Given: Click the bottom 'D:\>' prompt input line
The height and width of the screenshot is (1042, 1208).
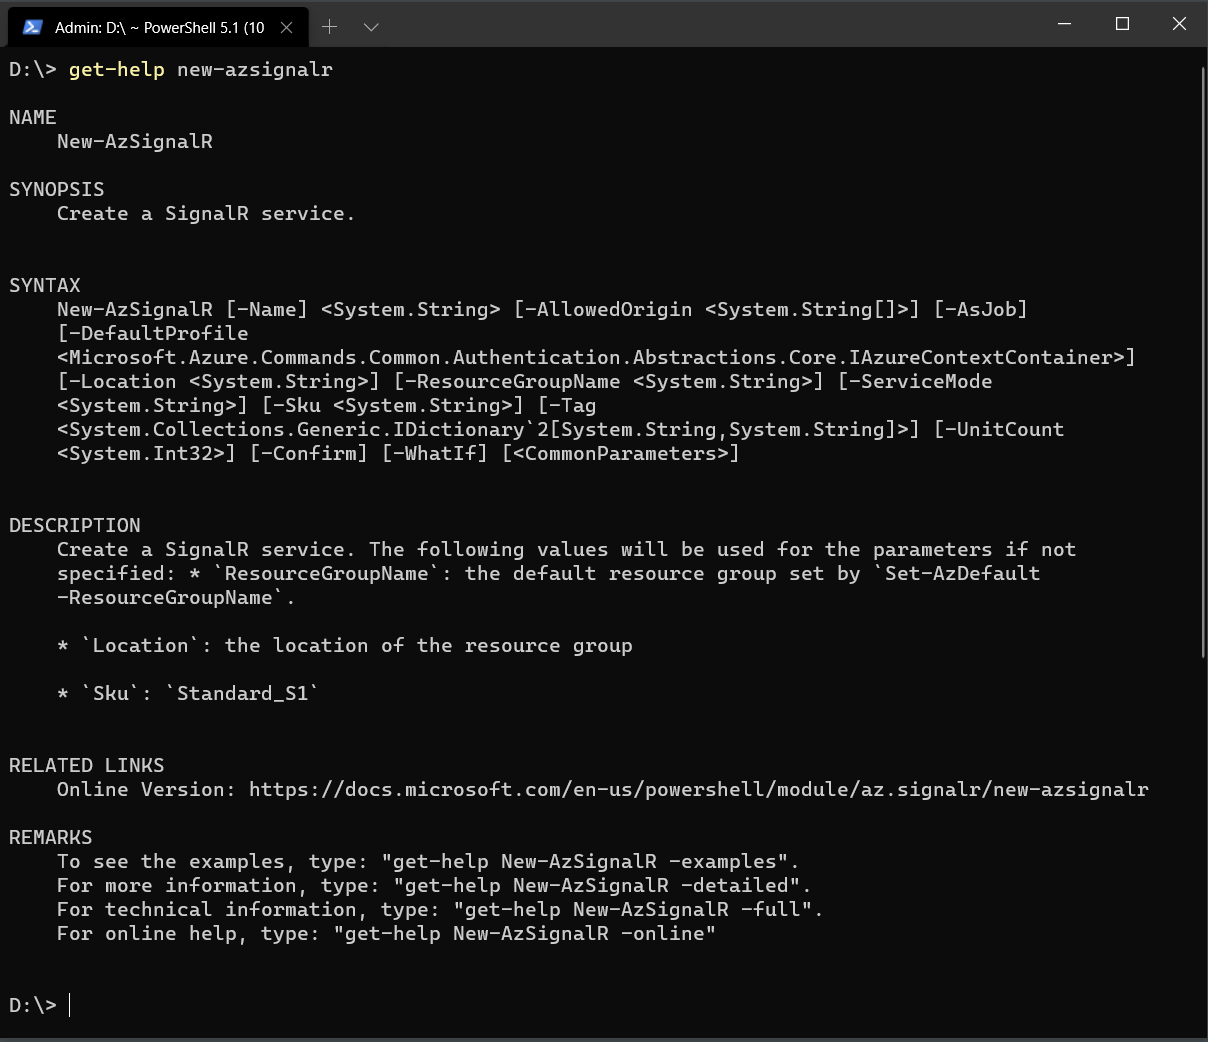Looking at the screenshot, I should point(40,1005).
